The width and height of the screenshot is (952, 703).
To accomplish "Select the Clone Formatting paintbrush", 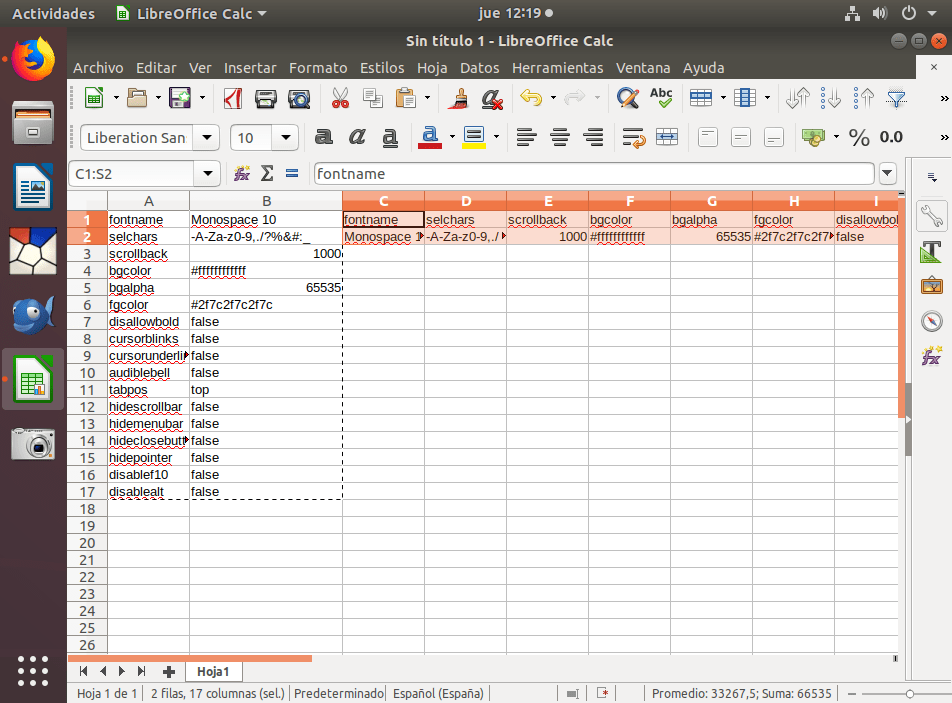I will (x=459, y=98).
